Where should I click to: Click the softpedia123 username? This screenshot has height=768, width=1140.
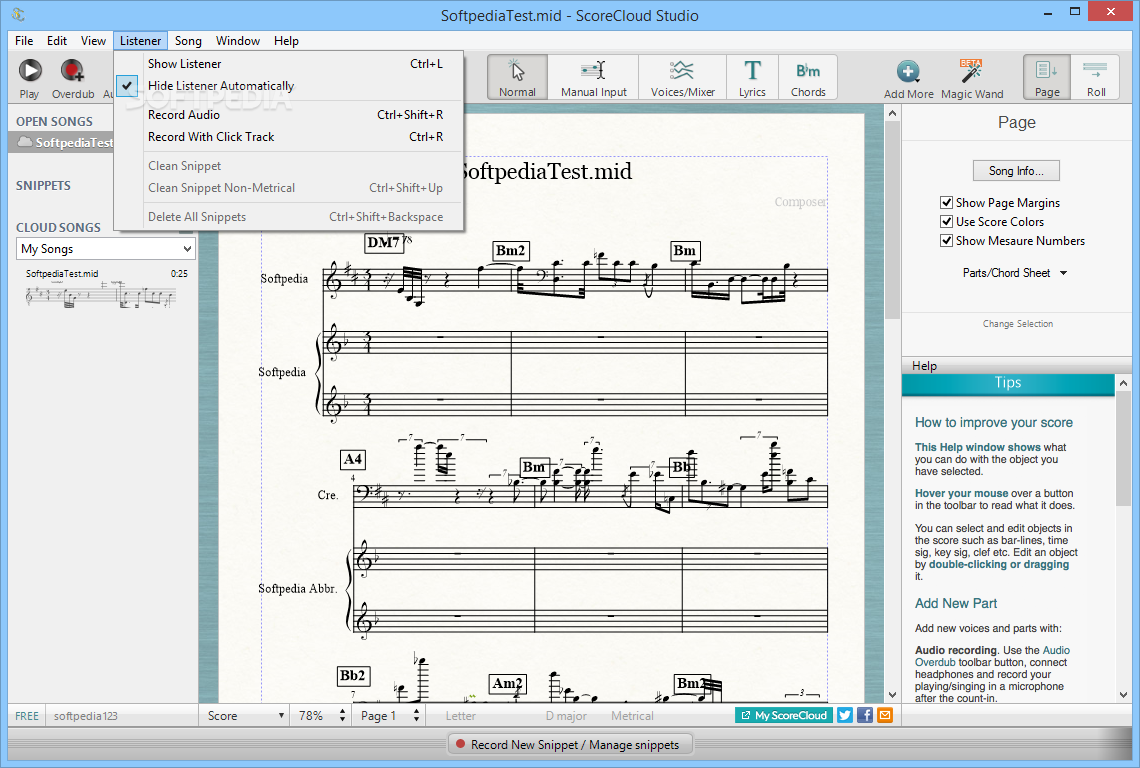click(x=85, y=716)
